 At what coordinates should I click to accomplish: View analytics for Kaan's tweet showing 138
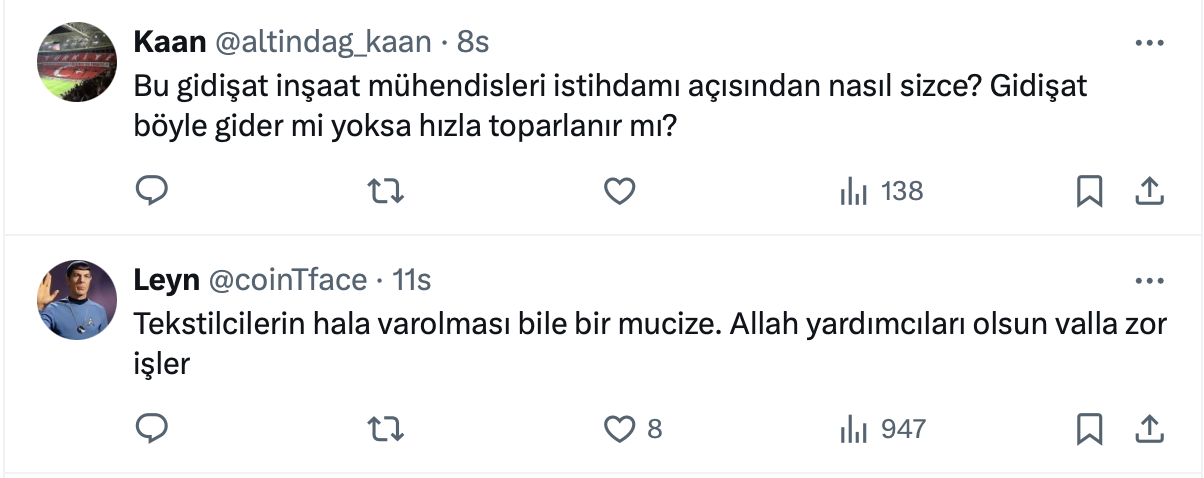tap(881, 191)
